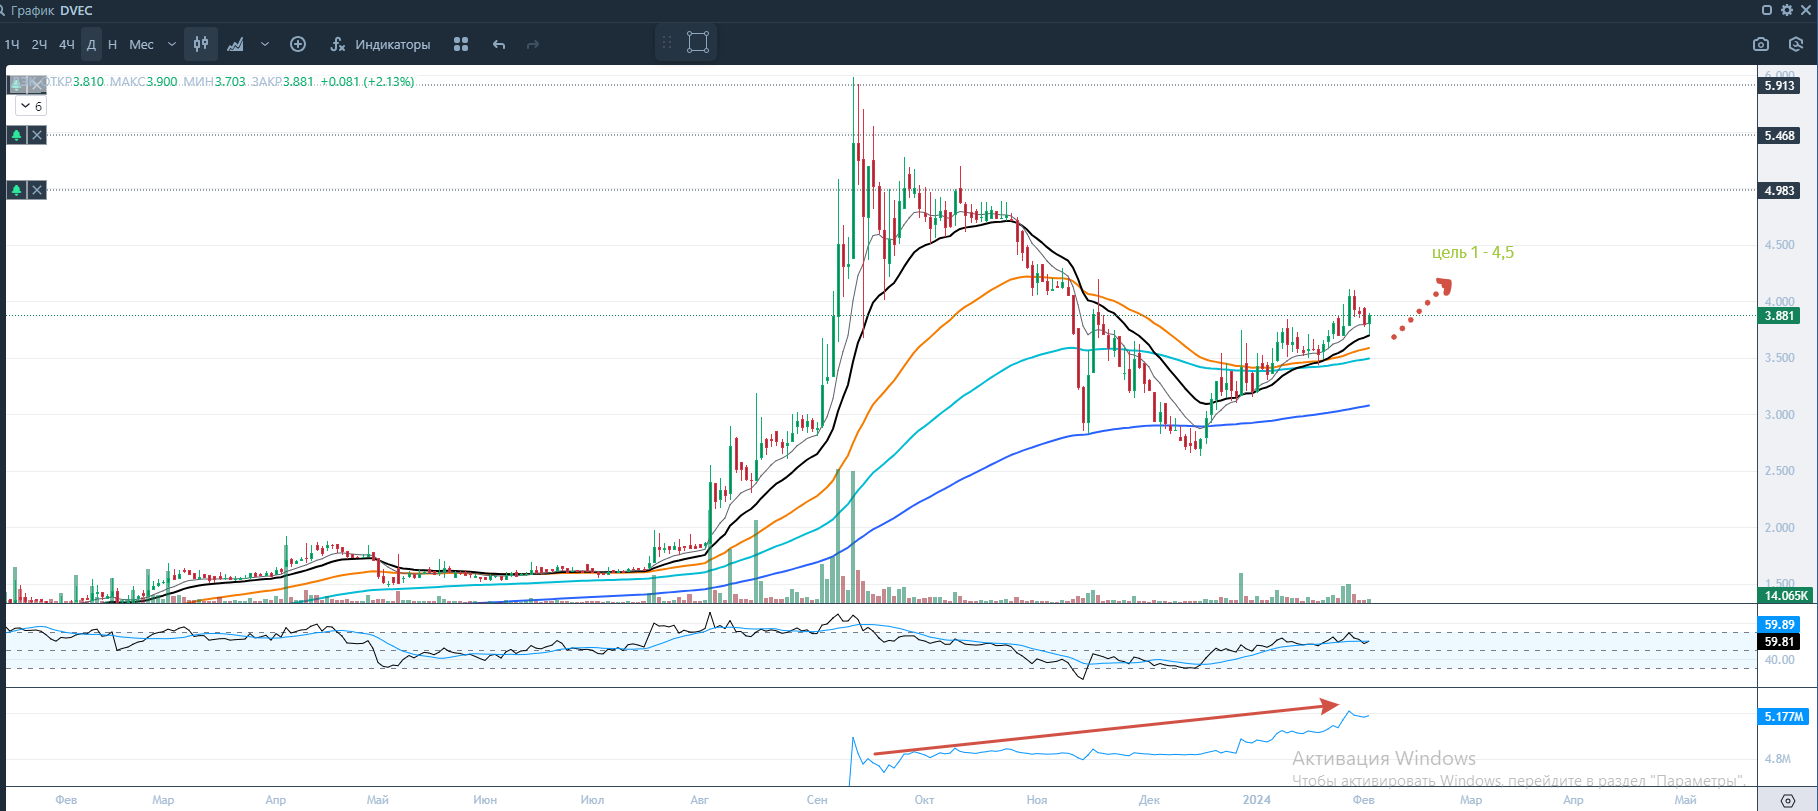Open the chart type dropdown arrow
The height and width of the screenshot is (811, 1818).
click(265, 44)
